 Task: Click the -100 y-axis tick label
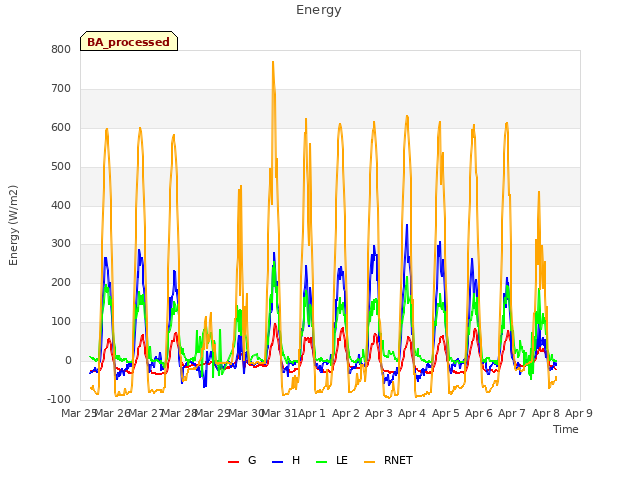[59, 399]
